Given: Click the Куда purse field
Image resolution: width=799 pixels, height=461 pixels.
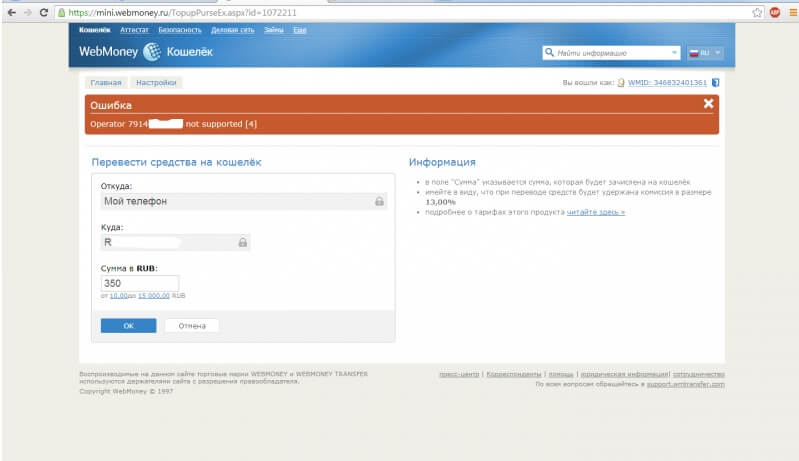Looking at the screenshot, I should click(175, 242).
